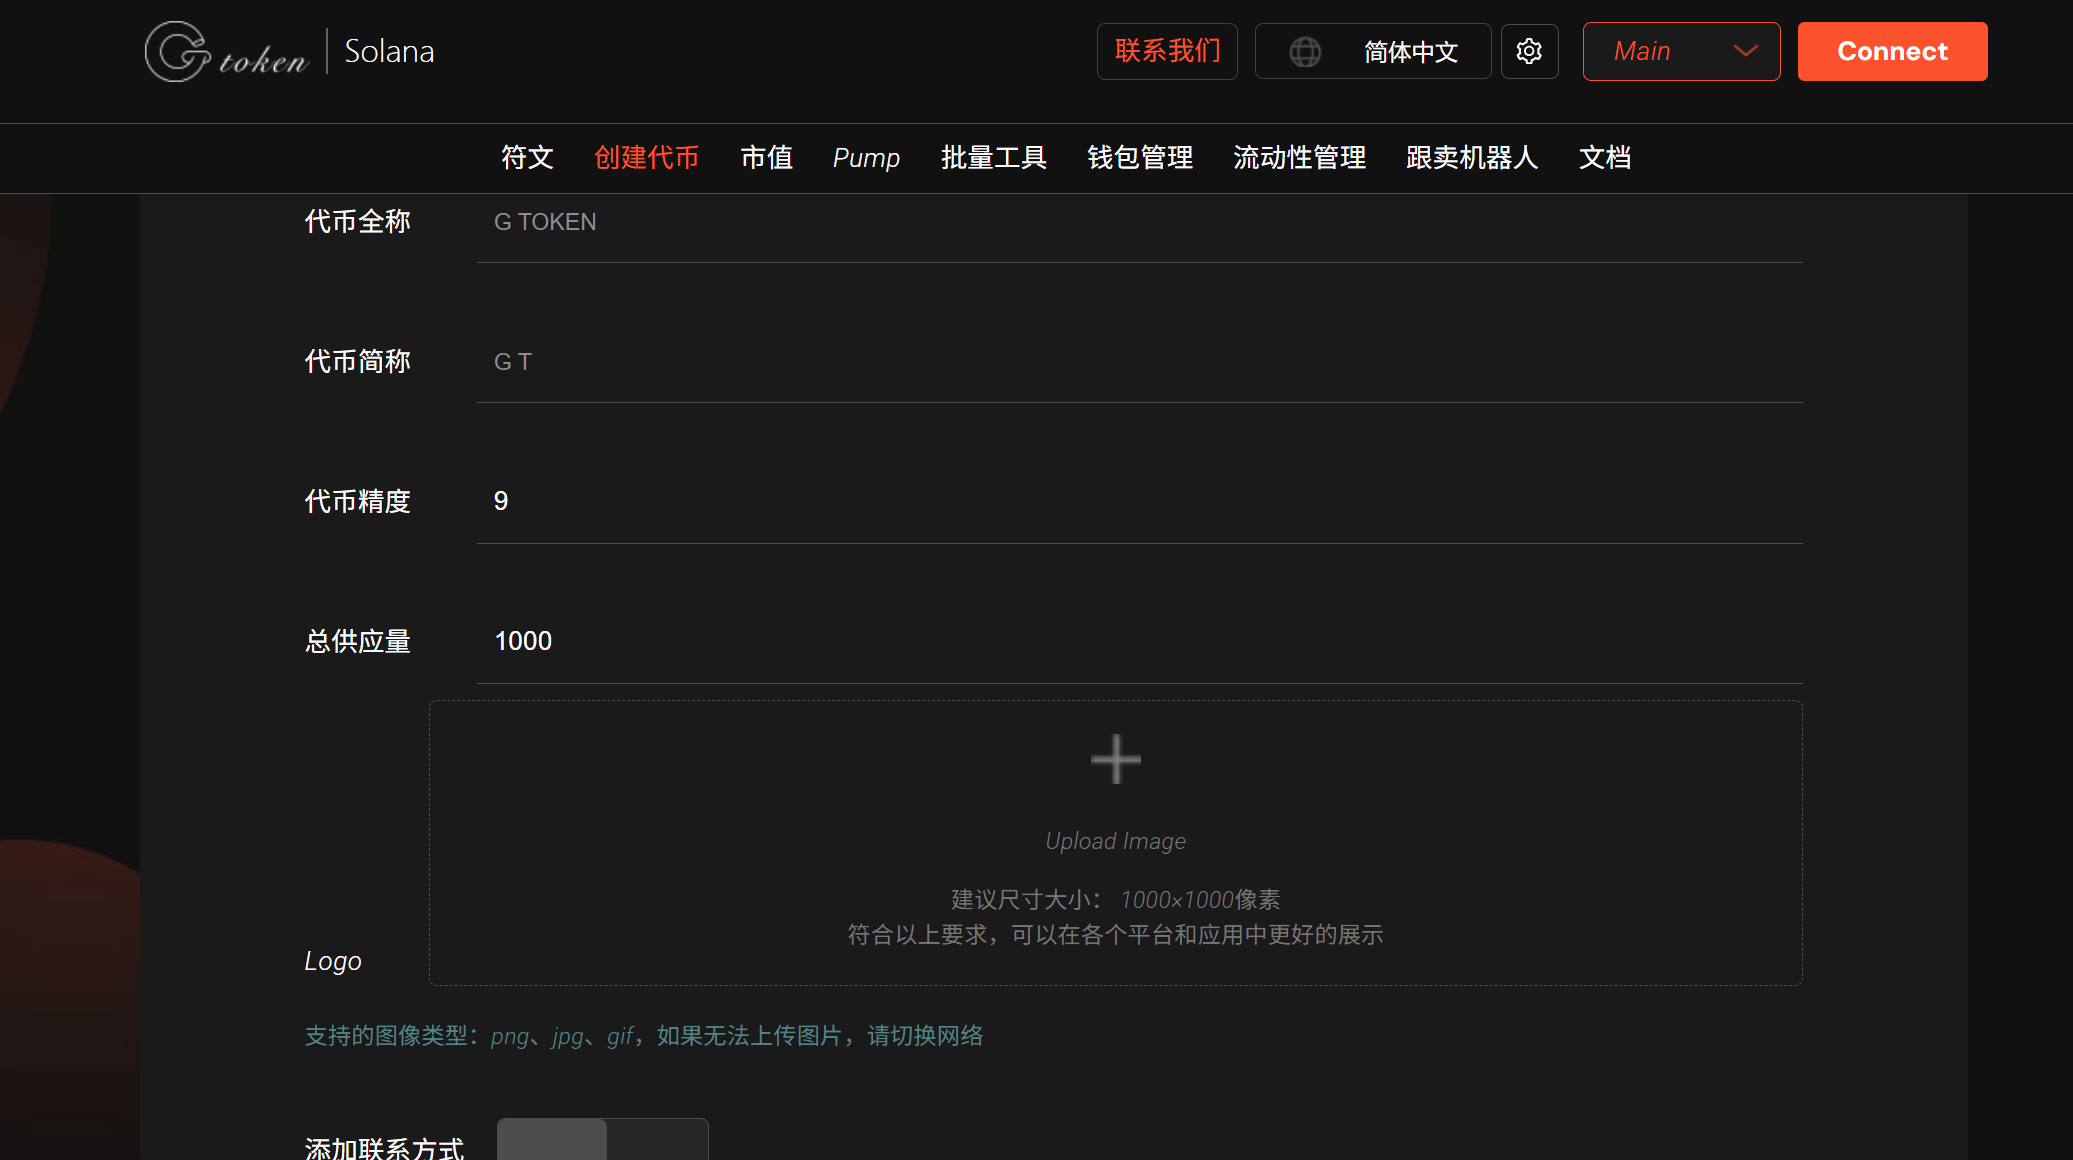Image resolution: width=2073 pixels, height=1160 pixels.
Task: Click the 代币全称 label
Action: click(357, 222)
